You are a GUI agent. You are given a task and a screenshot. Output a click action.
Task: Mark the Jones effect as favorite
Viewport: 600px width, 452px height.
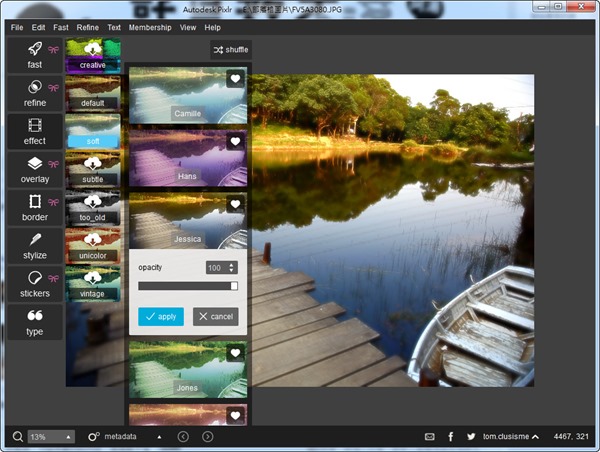click(235, 353)
